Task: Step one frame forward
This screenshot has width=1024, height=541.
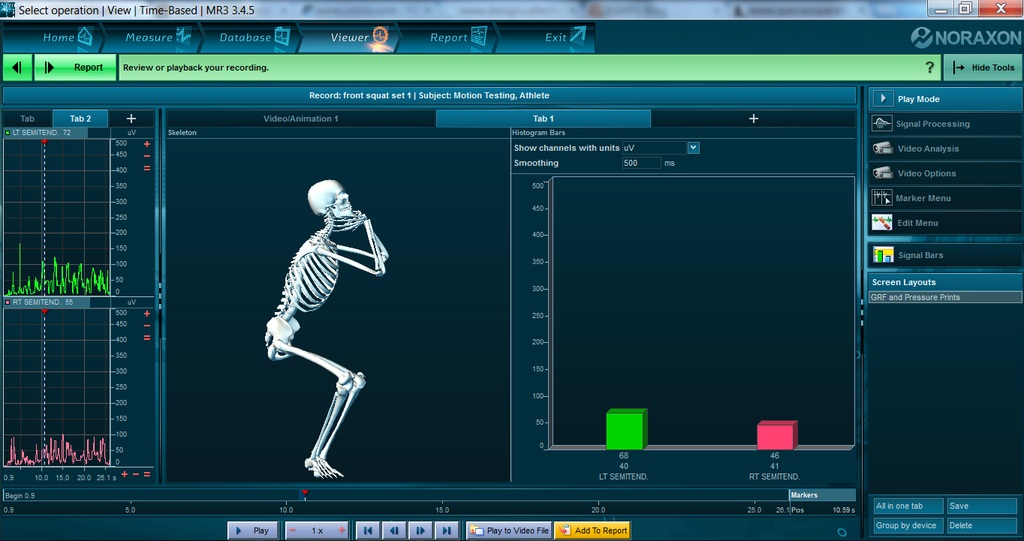Action: 421,531
